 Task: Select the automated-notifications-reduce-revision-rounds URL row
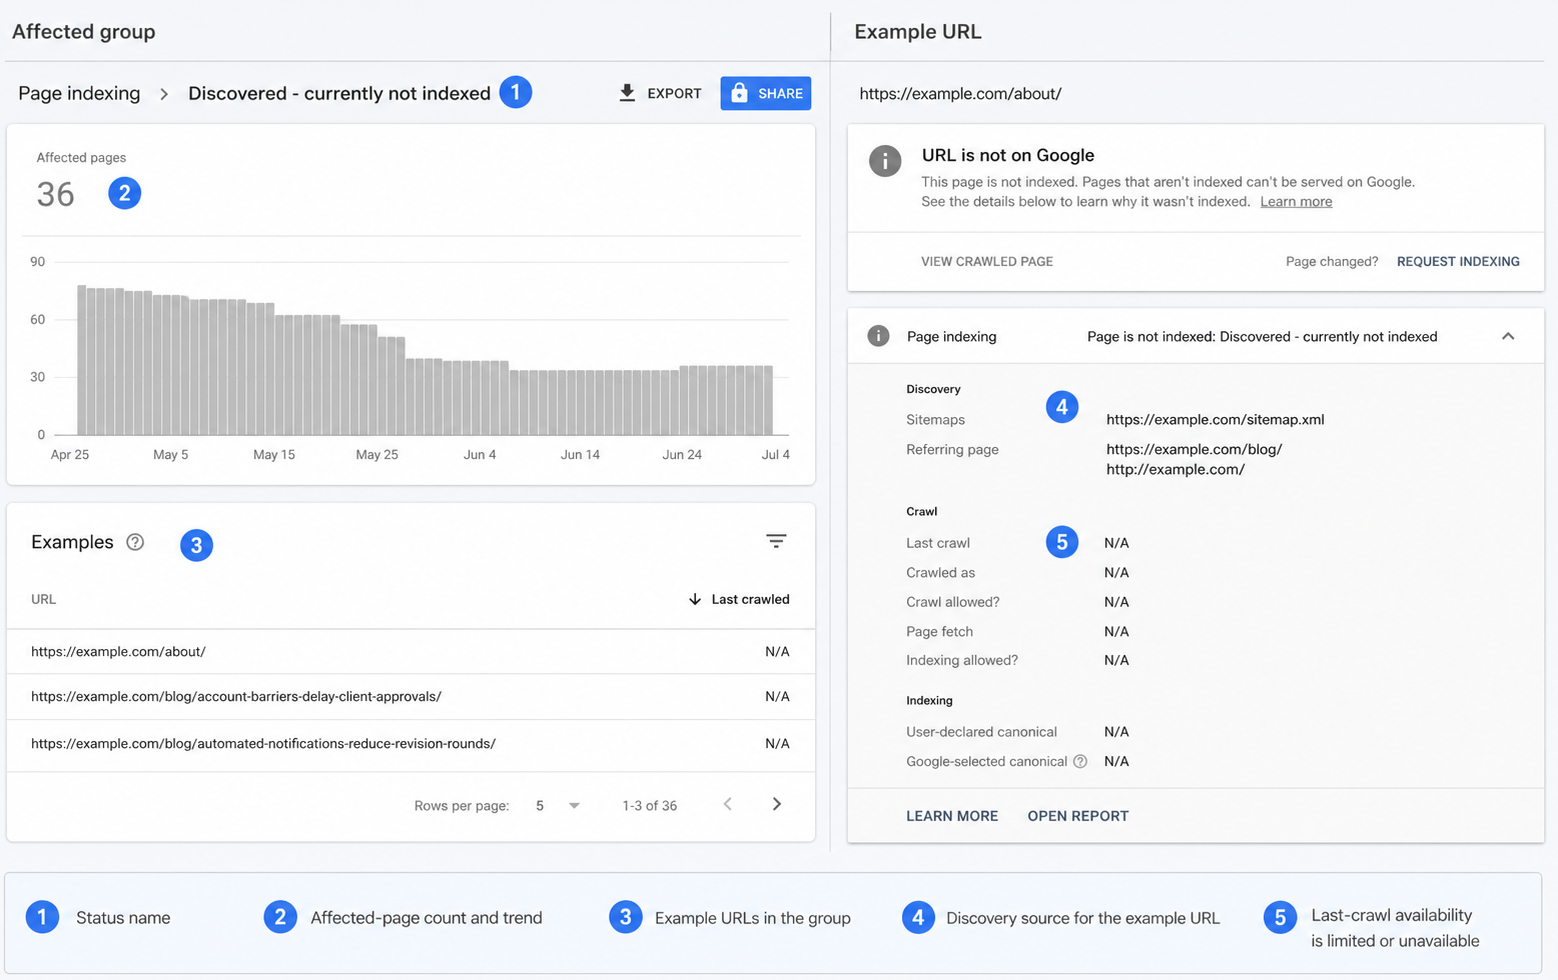point(410,744)
